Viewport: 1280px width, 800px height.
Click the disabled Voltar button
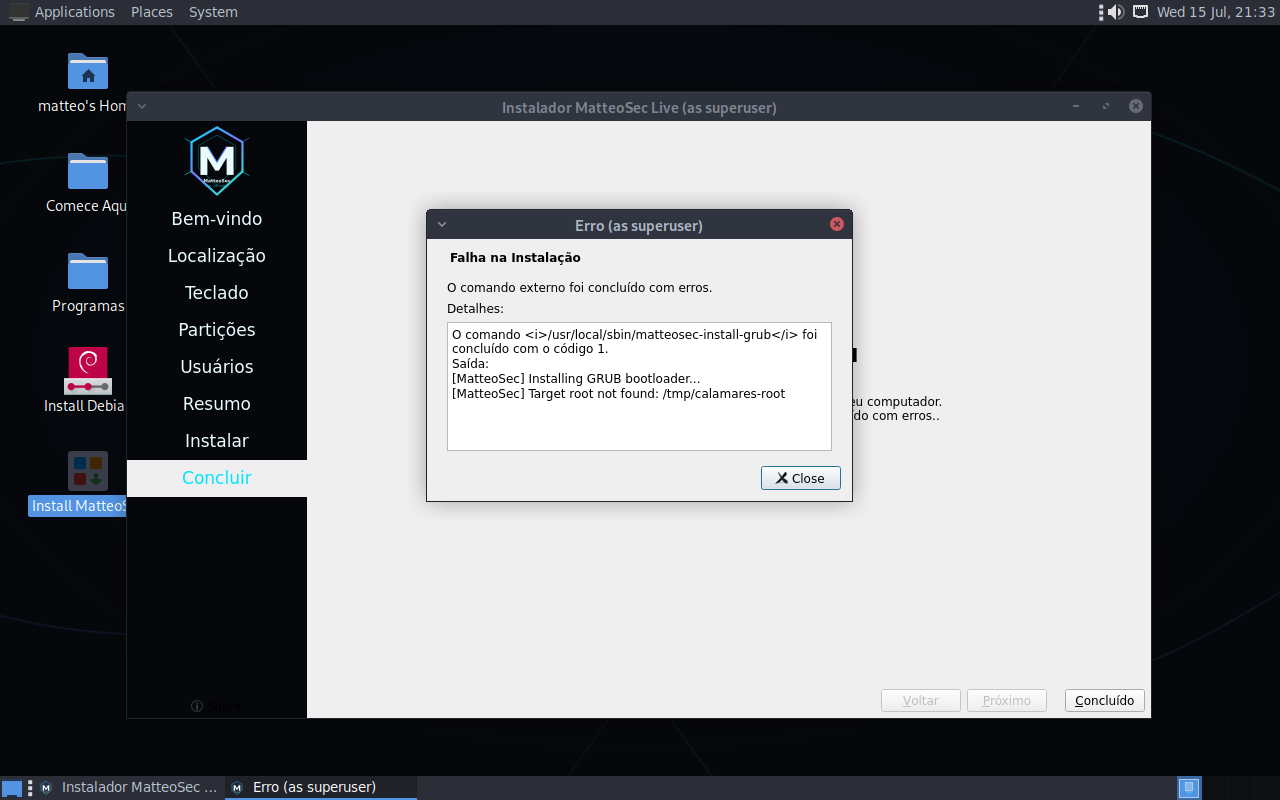pos(921,700)
